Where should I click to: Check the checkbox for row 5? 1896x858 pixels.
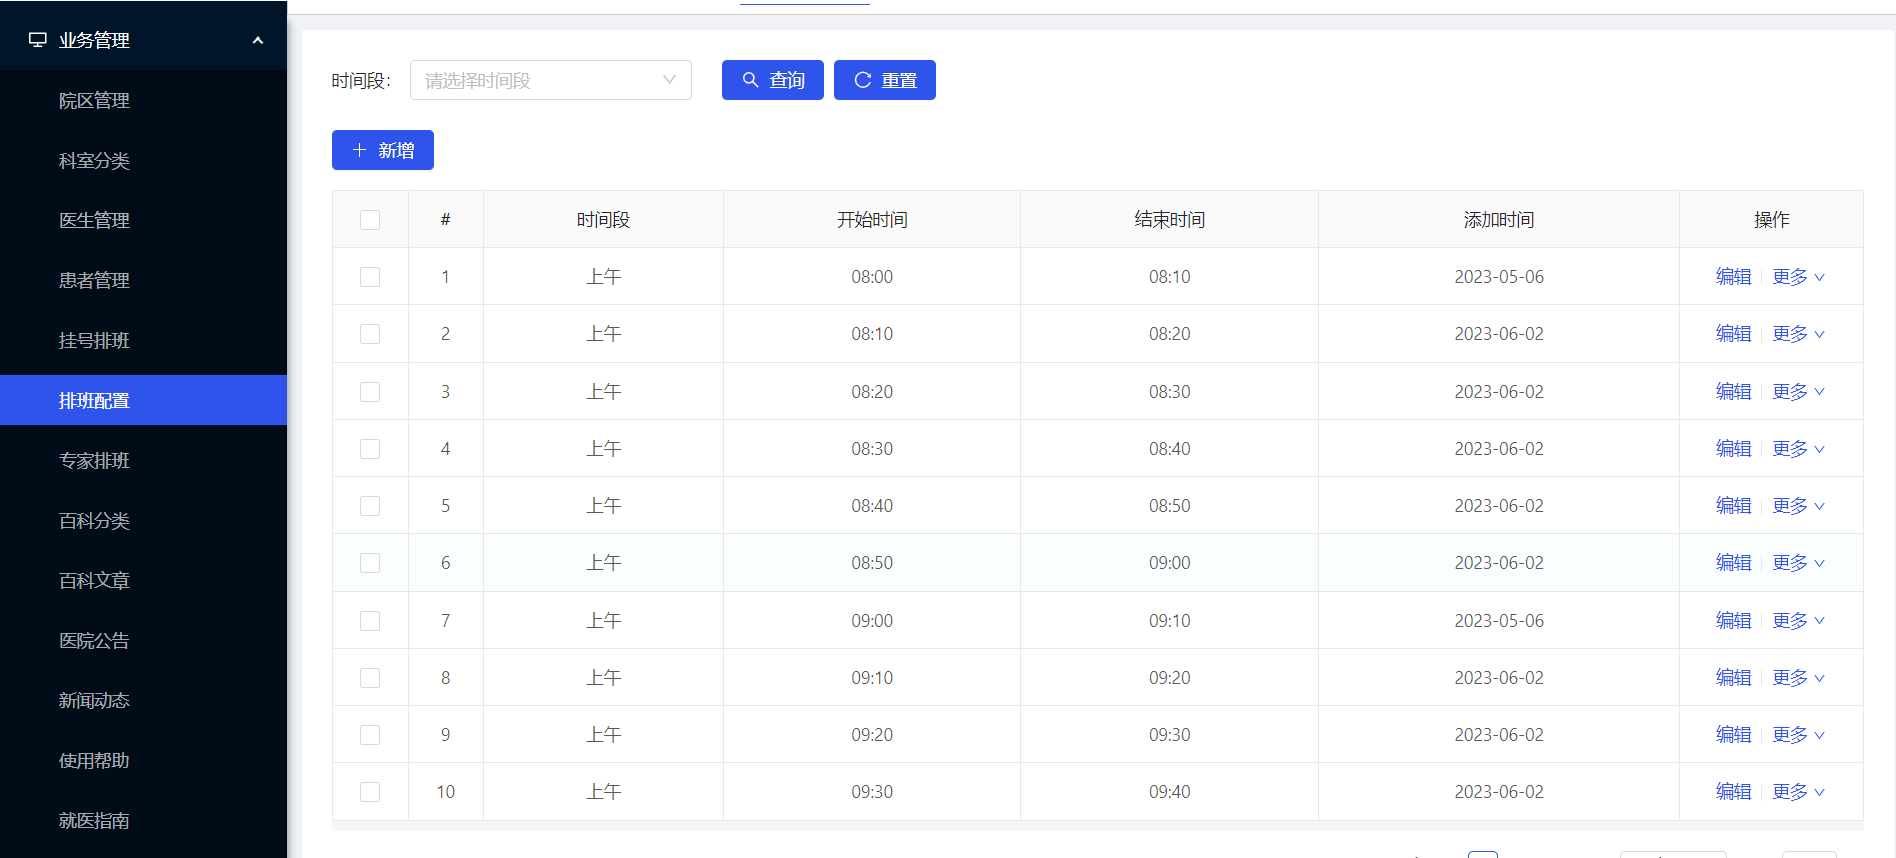click(370, 506)
